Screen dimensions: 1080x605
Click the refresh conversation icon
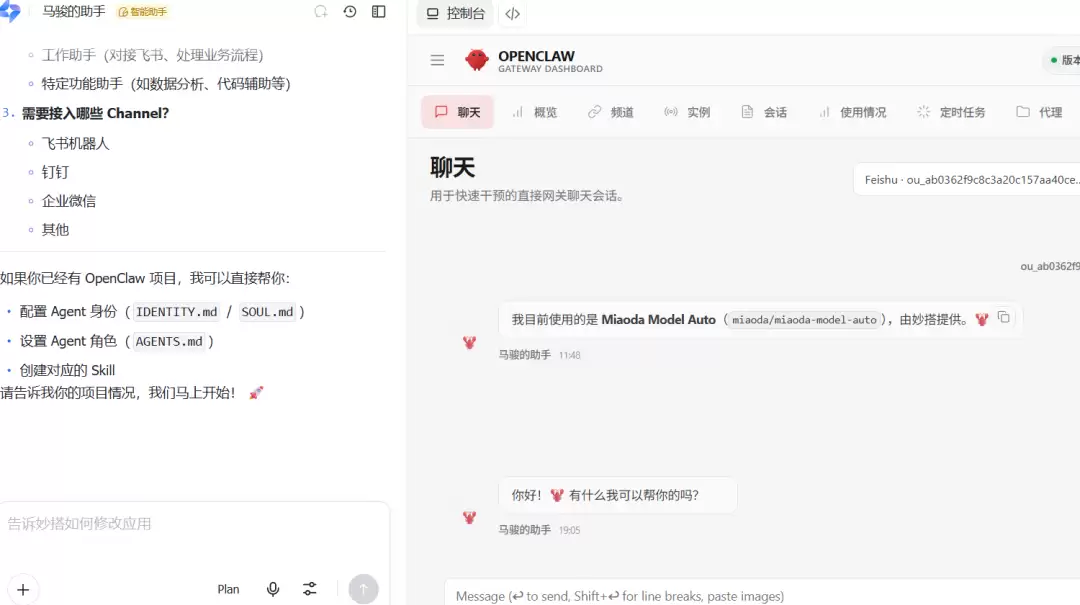[321, 12]
